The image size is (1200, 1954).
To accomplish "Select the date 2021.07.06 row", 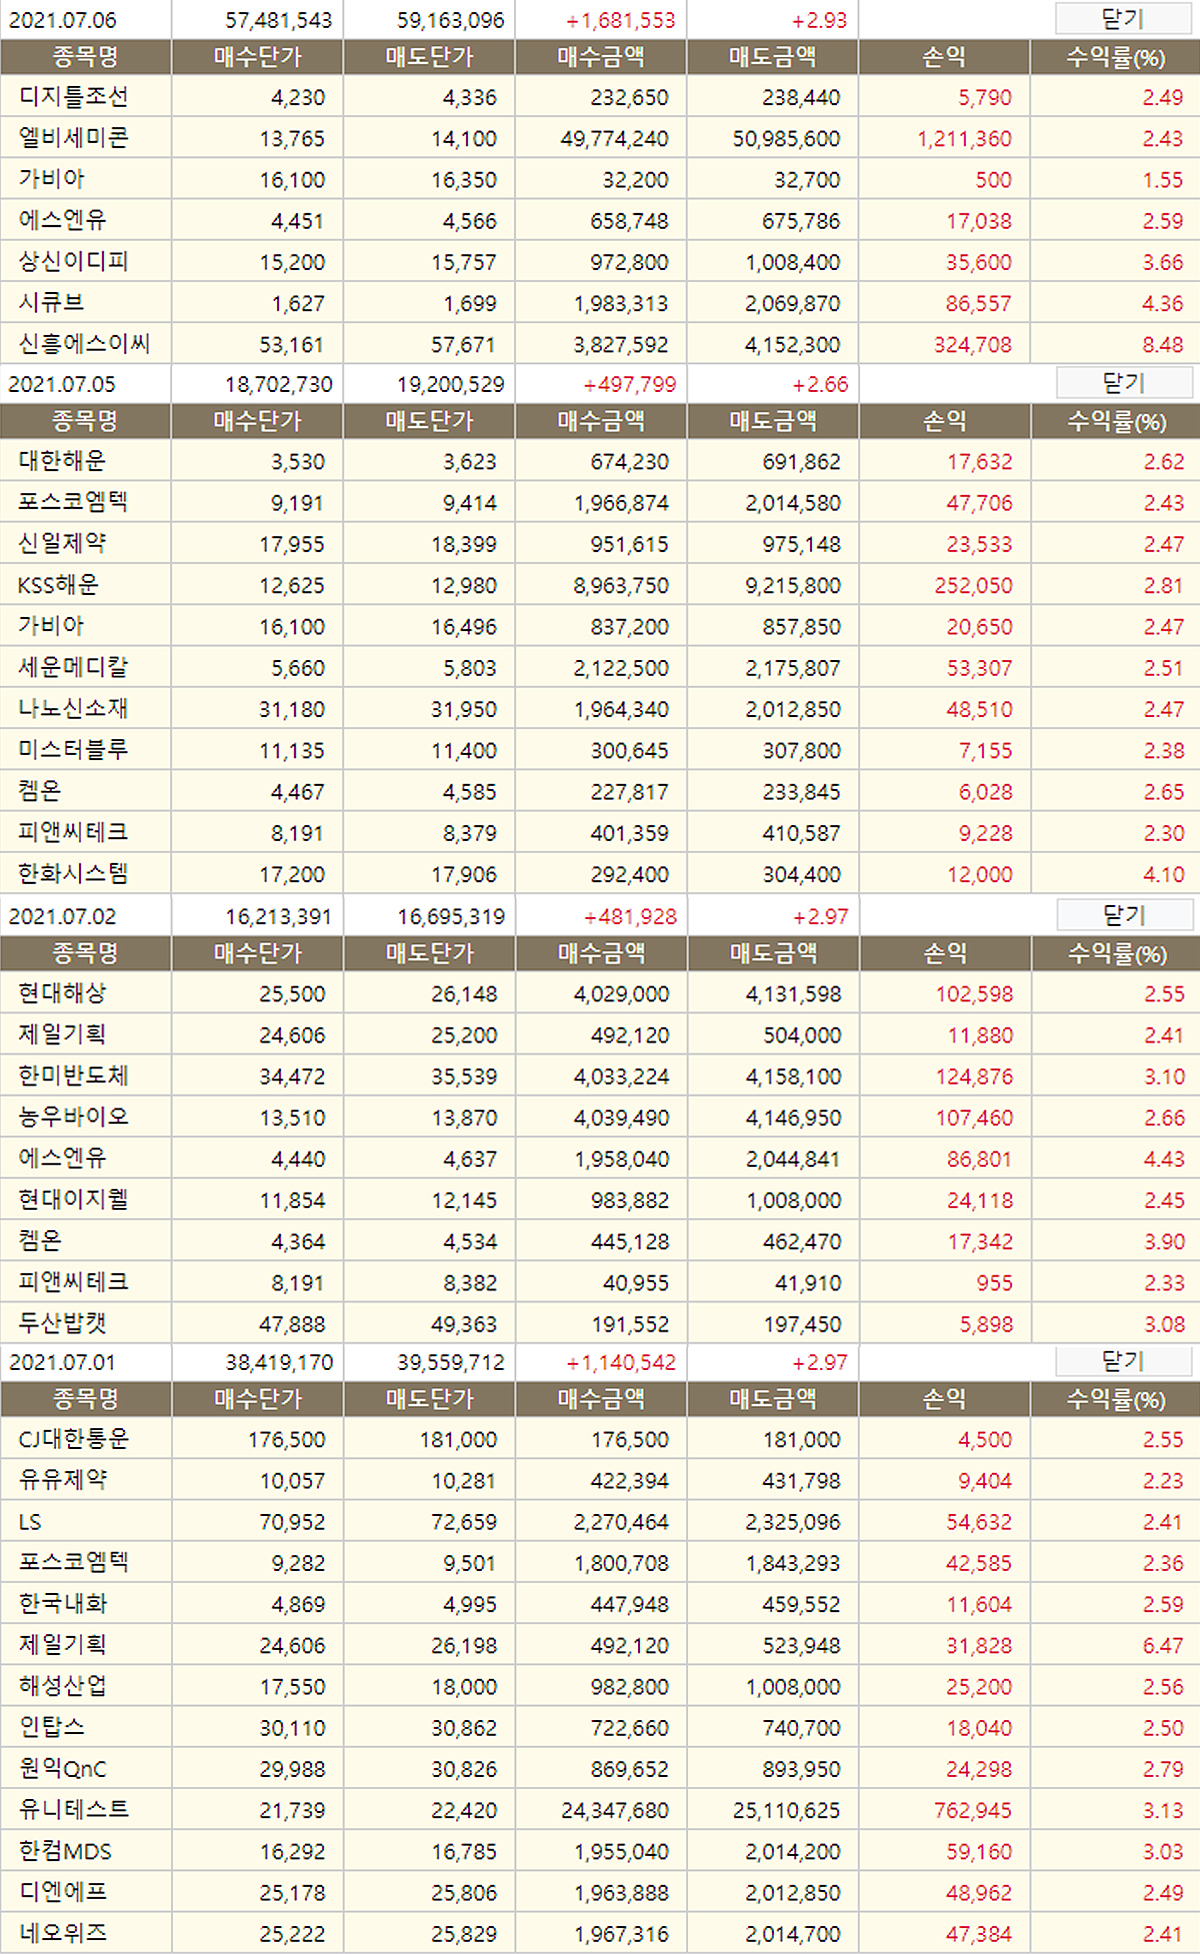I will (600, 20).
